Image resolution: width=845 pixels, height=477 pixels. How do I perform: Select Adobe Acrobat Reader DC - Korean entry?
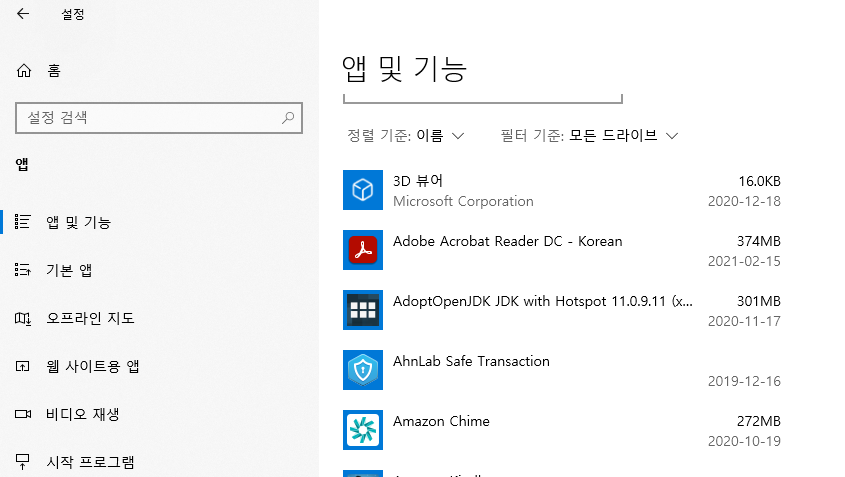point(508,241)
